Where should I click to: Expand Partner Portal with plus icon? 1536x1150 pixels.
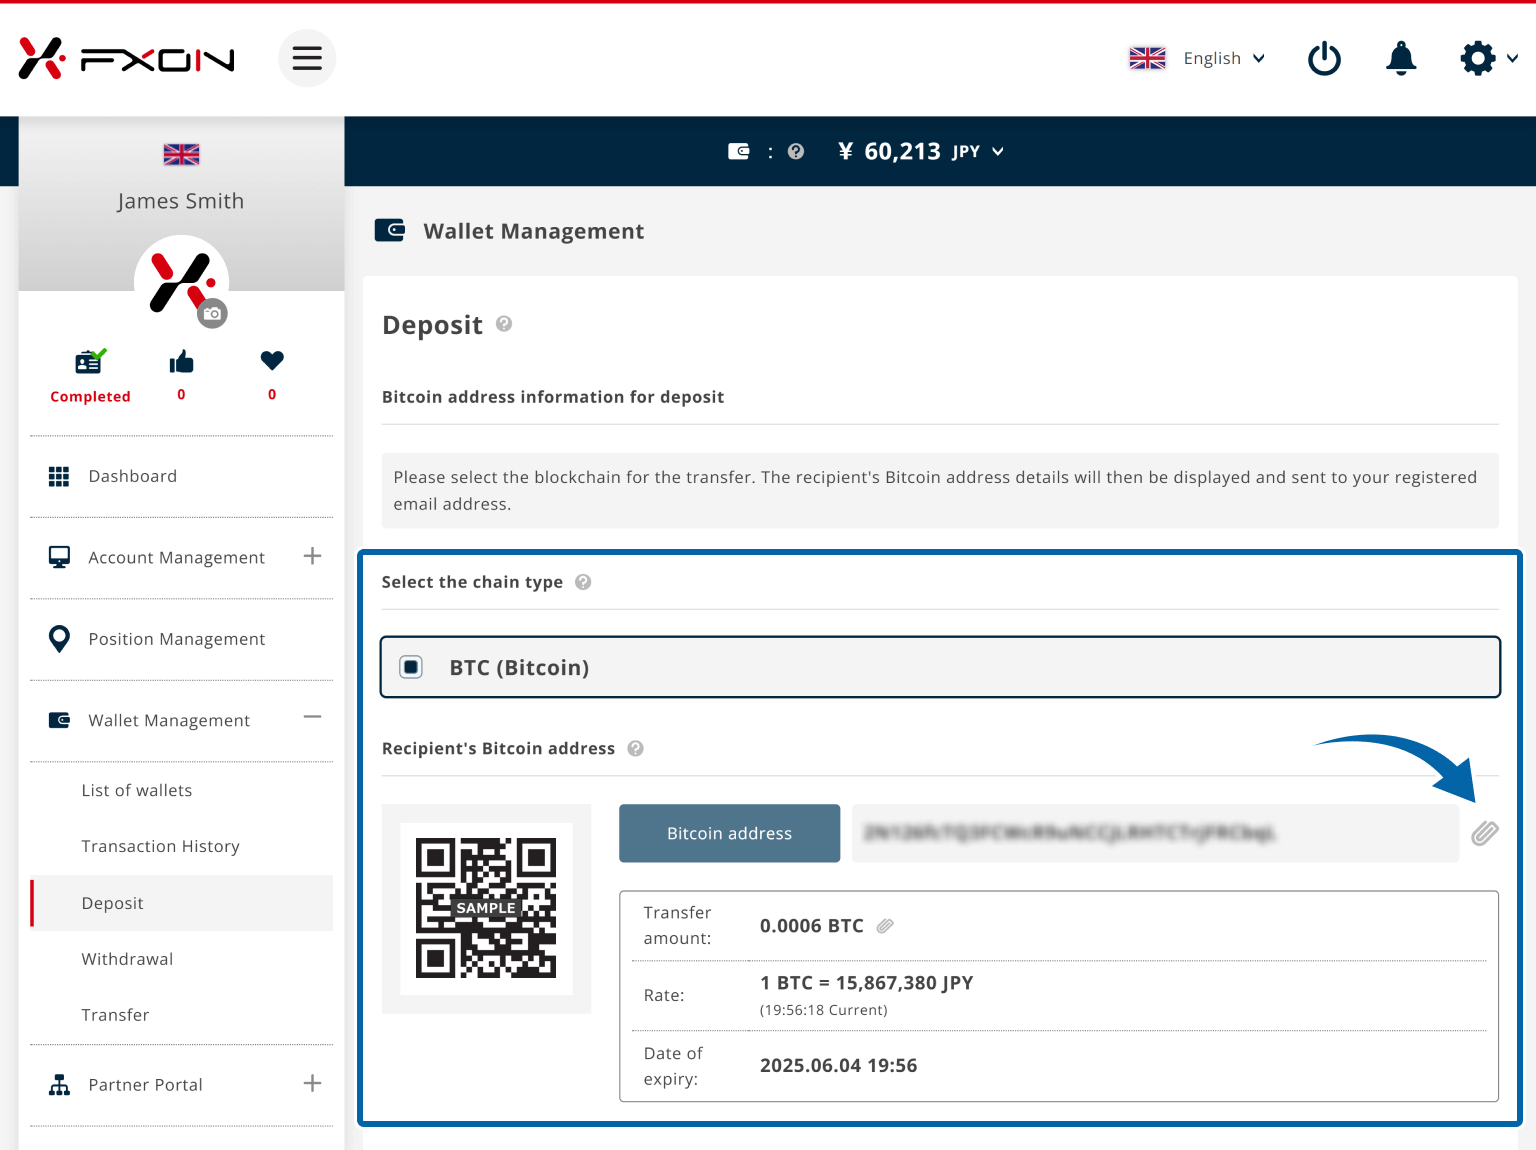click(x=312, y=1083)
